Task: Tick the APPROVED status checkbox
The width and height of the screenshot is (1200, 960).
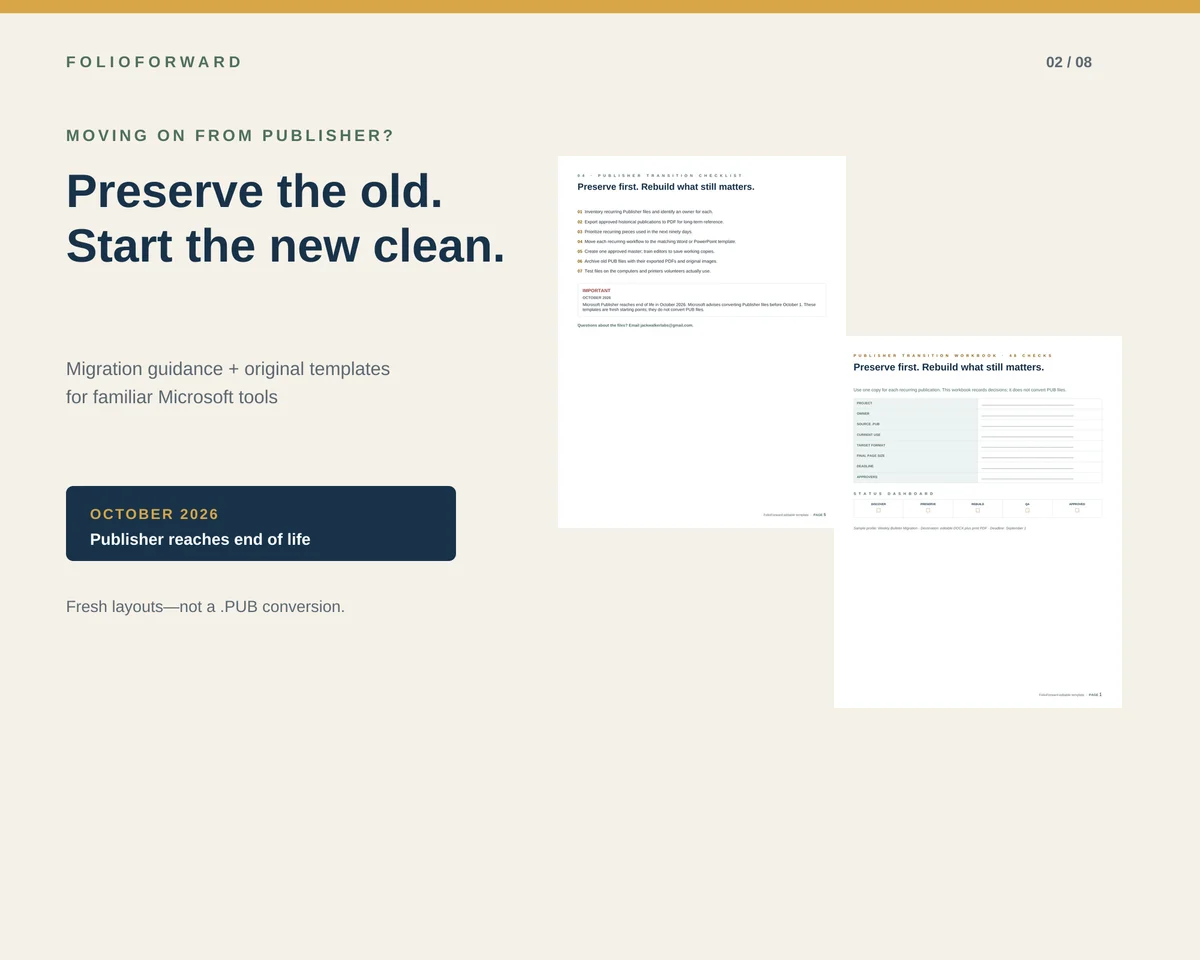Action: [1077, 510]
